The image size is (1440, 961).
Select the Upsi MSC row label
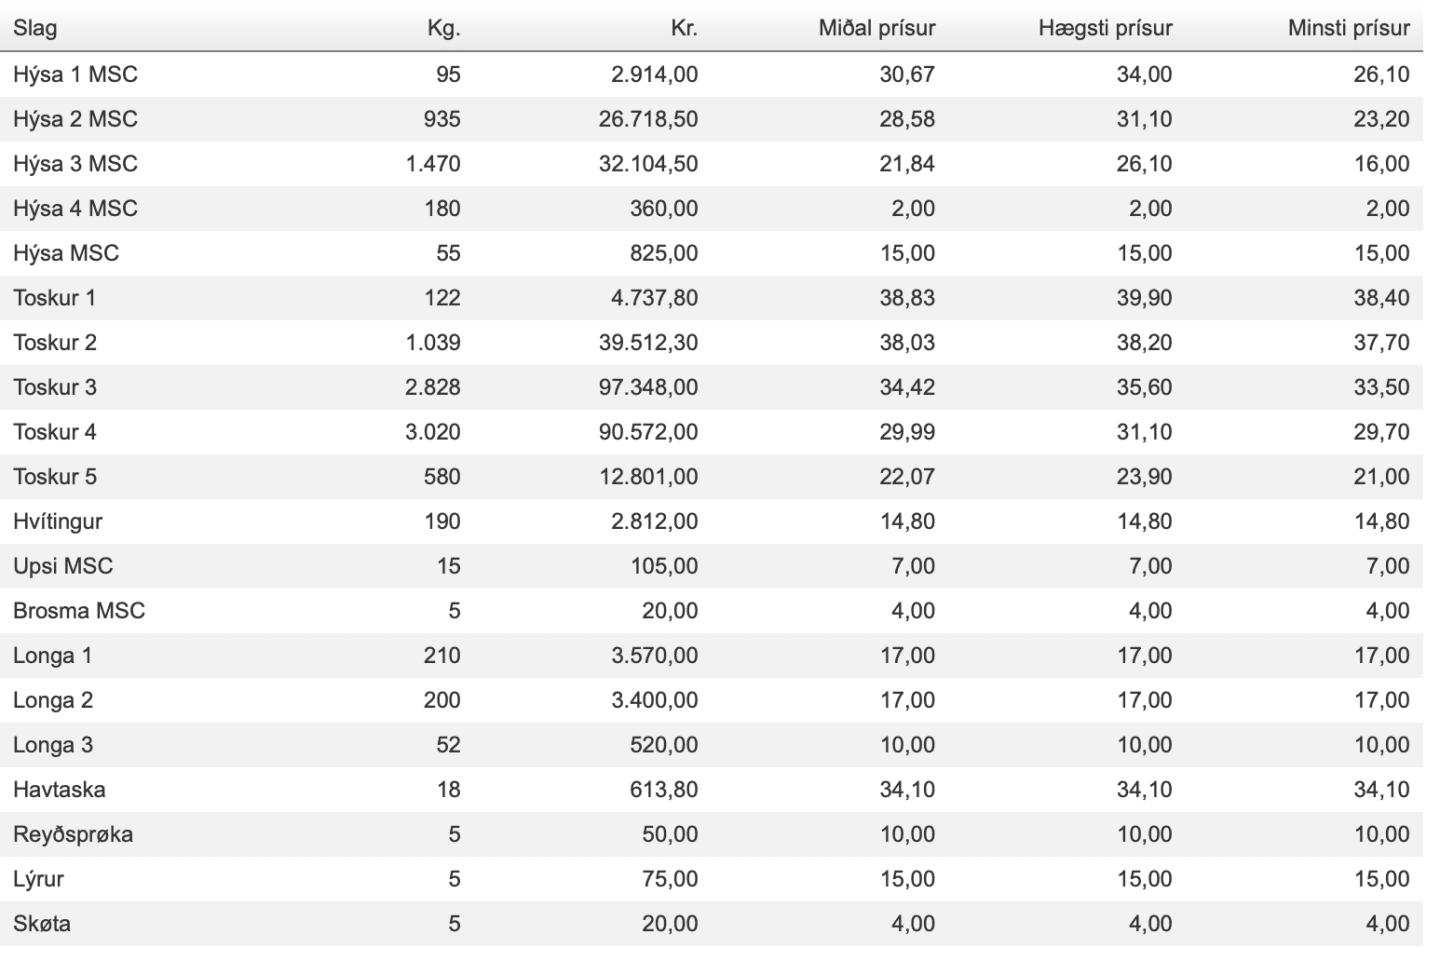click(63, 566)
